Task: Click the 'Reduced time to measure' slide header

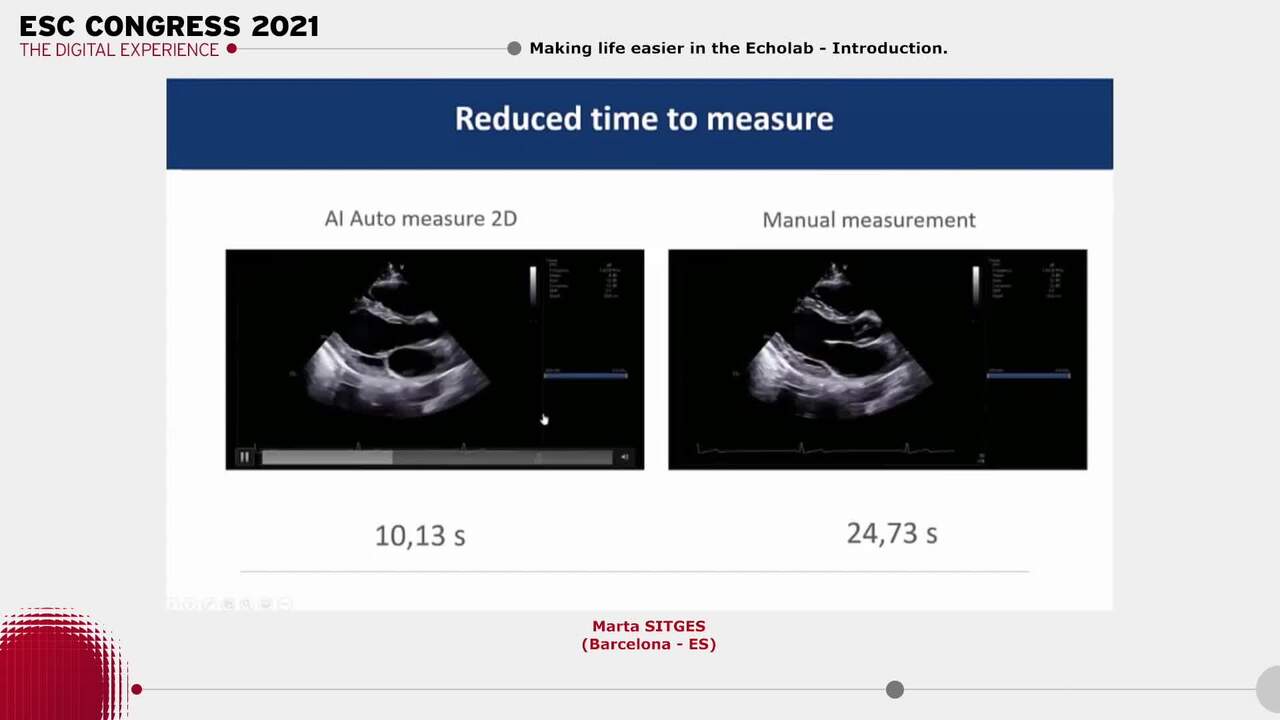Action: 643,119
